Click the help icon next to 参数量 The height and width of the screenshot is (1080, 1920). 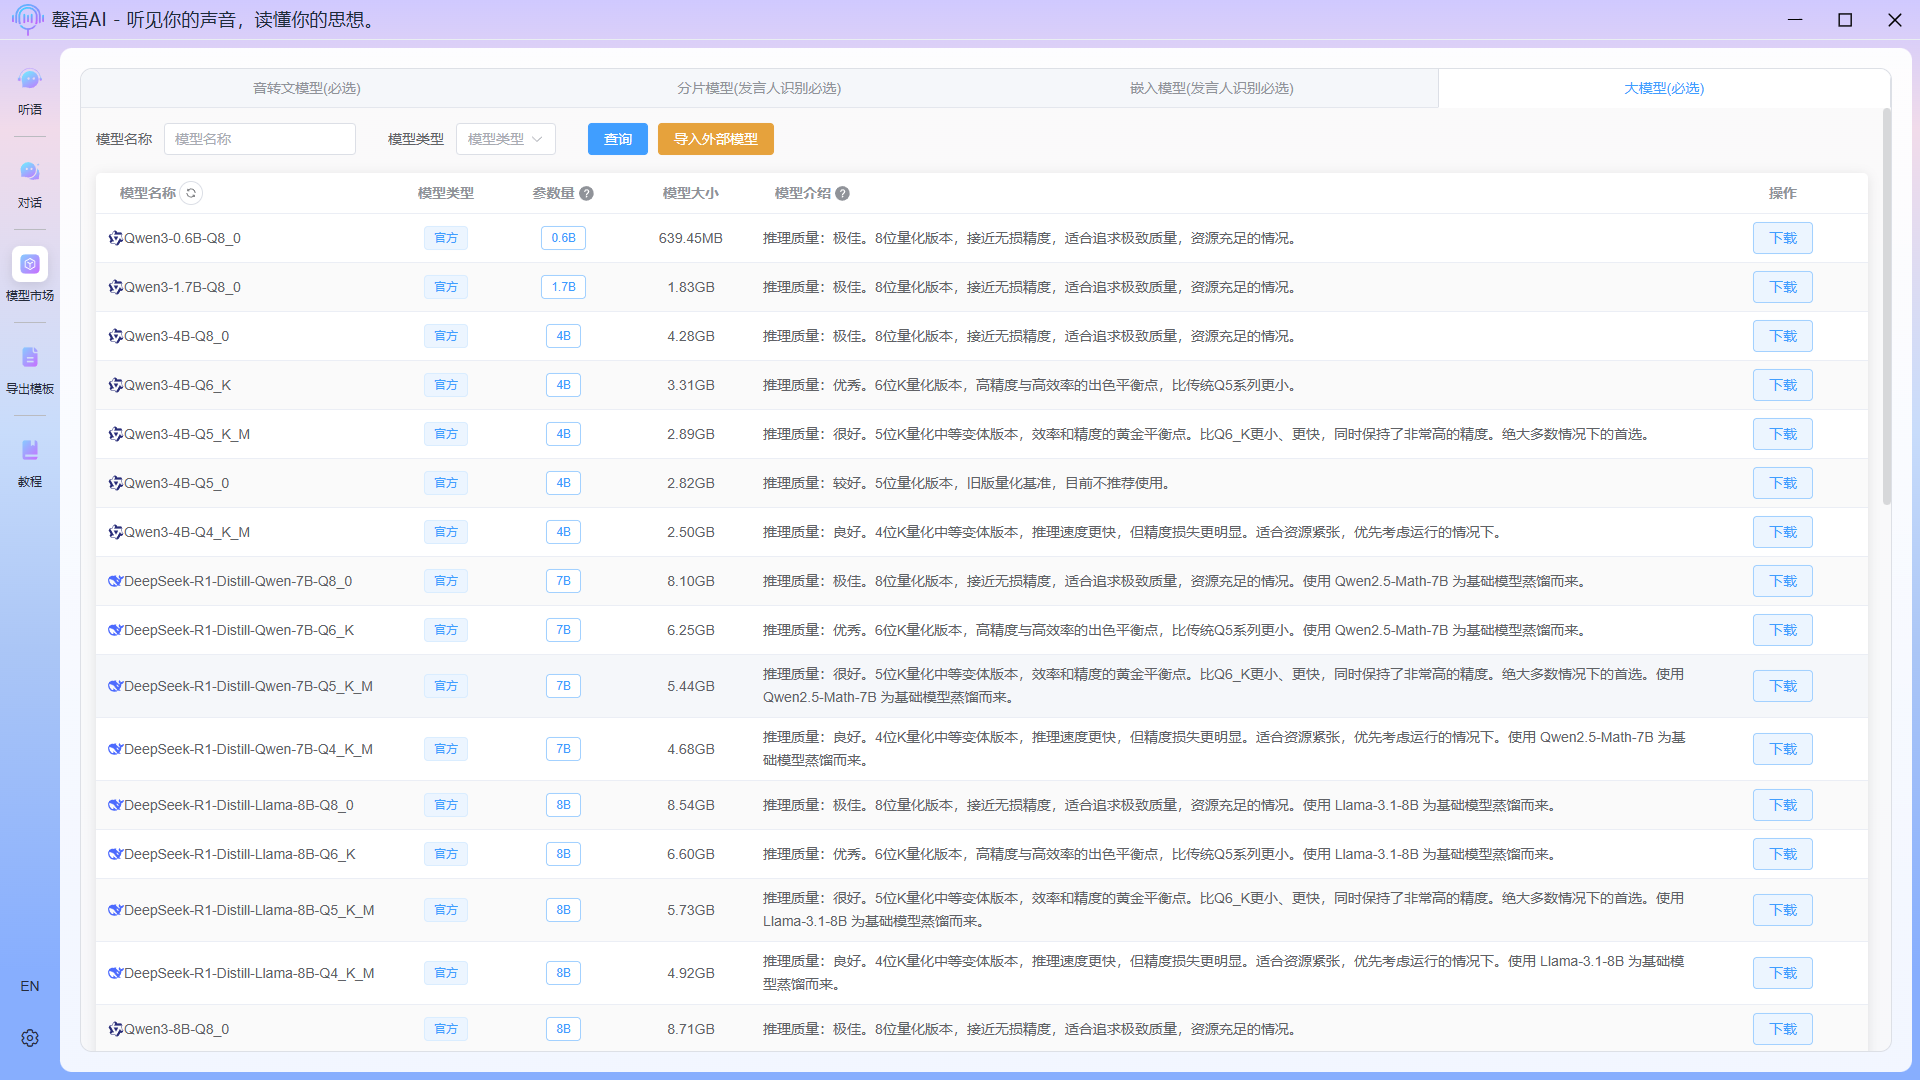pos(587,194)
